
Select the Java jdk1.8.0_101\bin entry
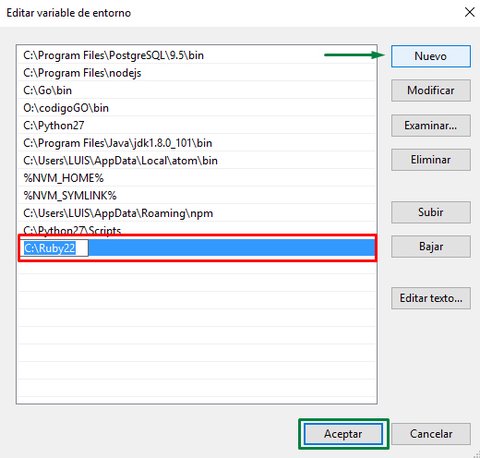pos(197,143)
